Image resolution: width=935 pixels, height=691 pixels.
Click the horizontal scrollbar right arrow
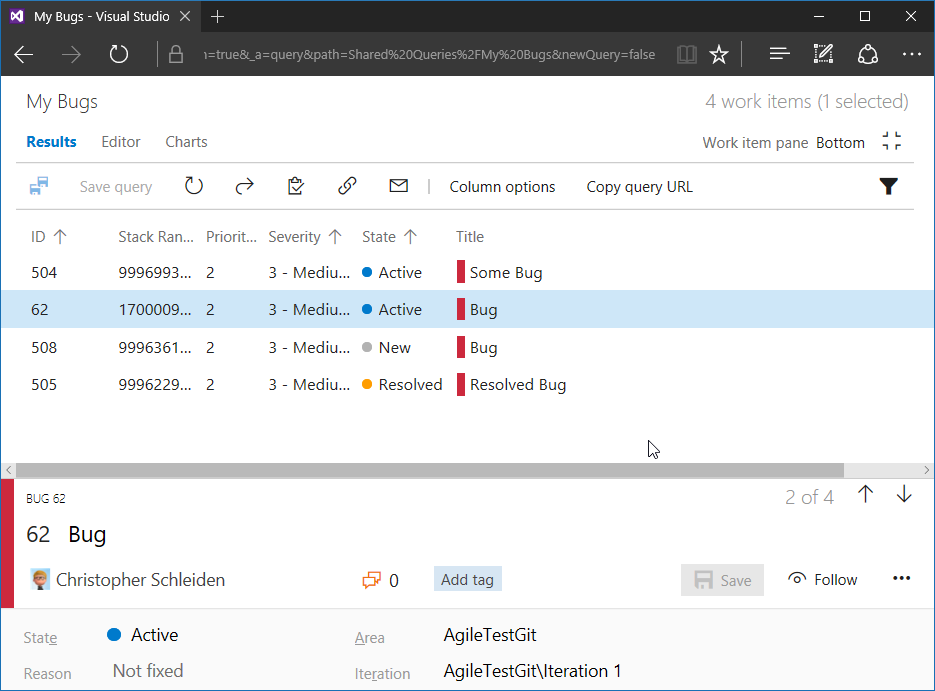926,470
